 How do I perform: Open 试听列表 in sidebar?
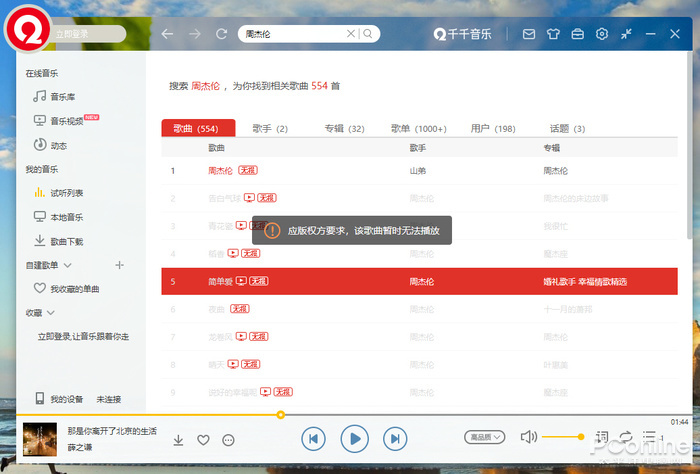[58, 193]
